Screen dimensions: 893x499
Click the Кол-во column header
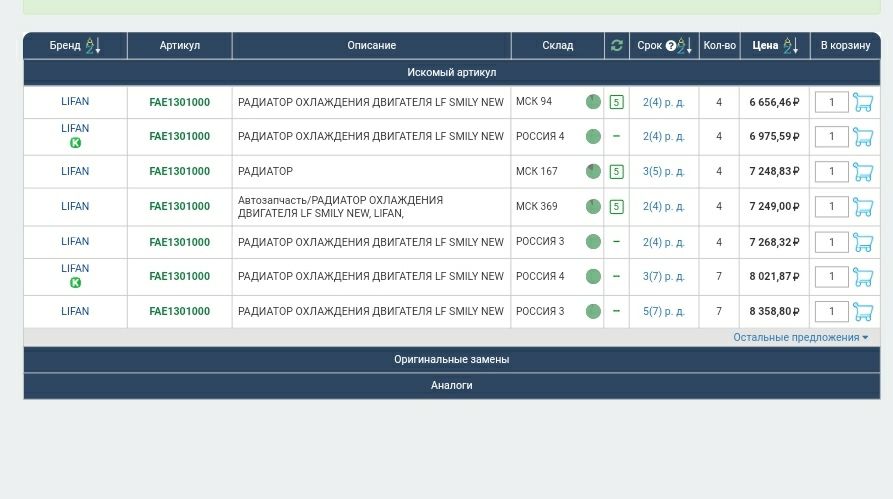(719, 46)
